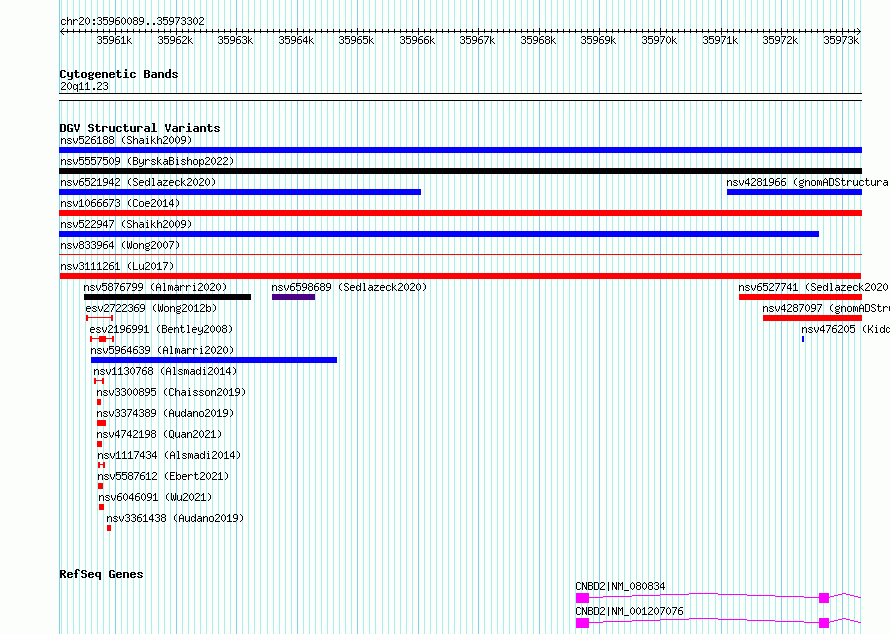Image resolution: width=890 pixels, height=634 pixels.
Task: Click the blue nsv6521942 variant bar
Action: pyautogui.click(x=240, y=192)
